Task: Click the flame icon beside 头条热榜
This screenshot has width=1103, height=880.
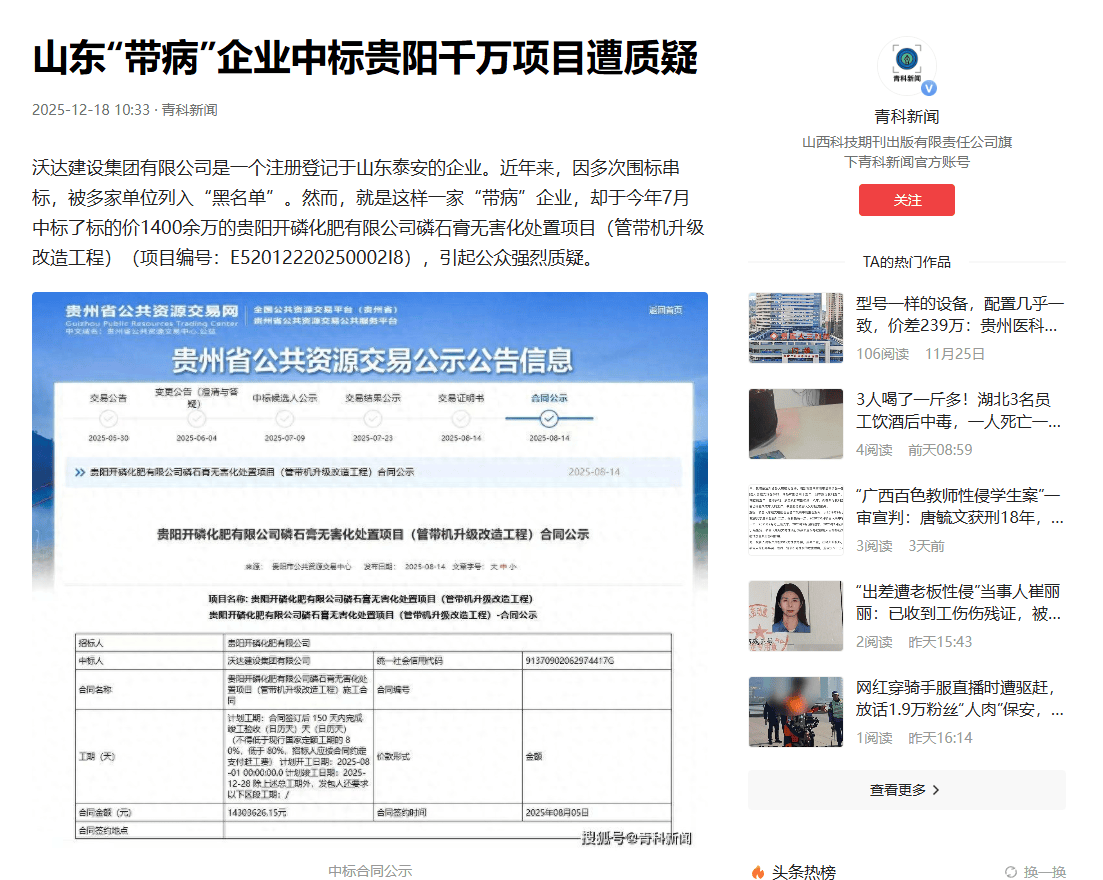Action: (x=758, y=872)
